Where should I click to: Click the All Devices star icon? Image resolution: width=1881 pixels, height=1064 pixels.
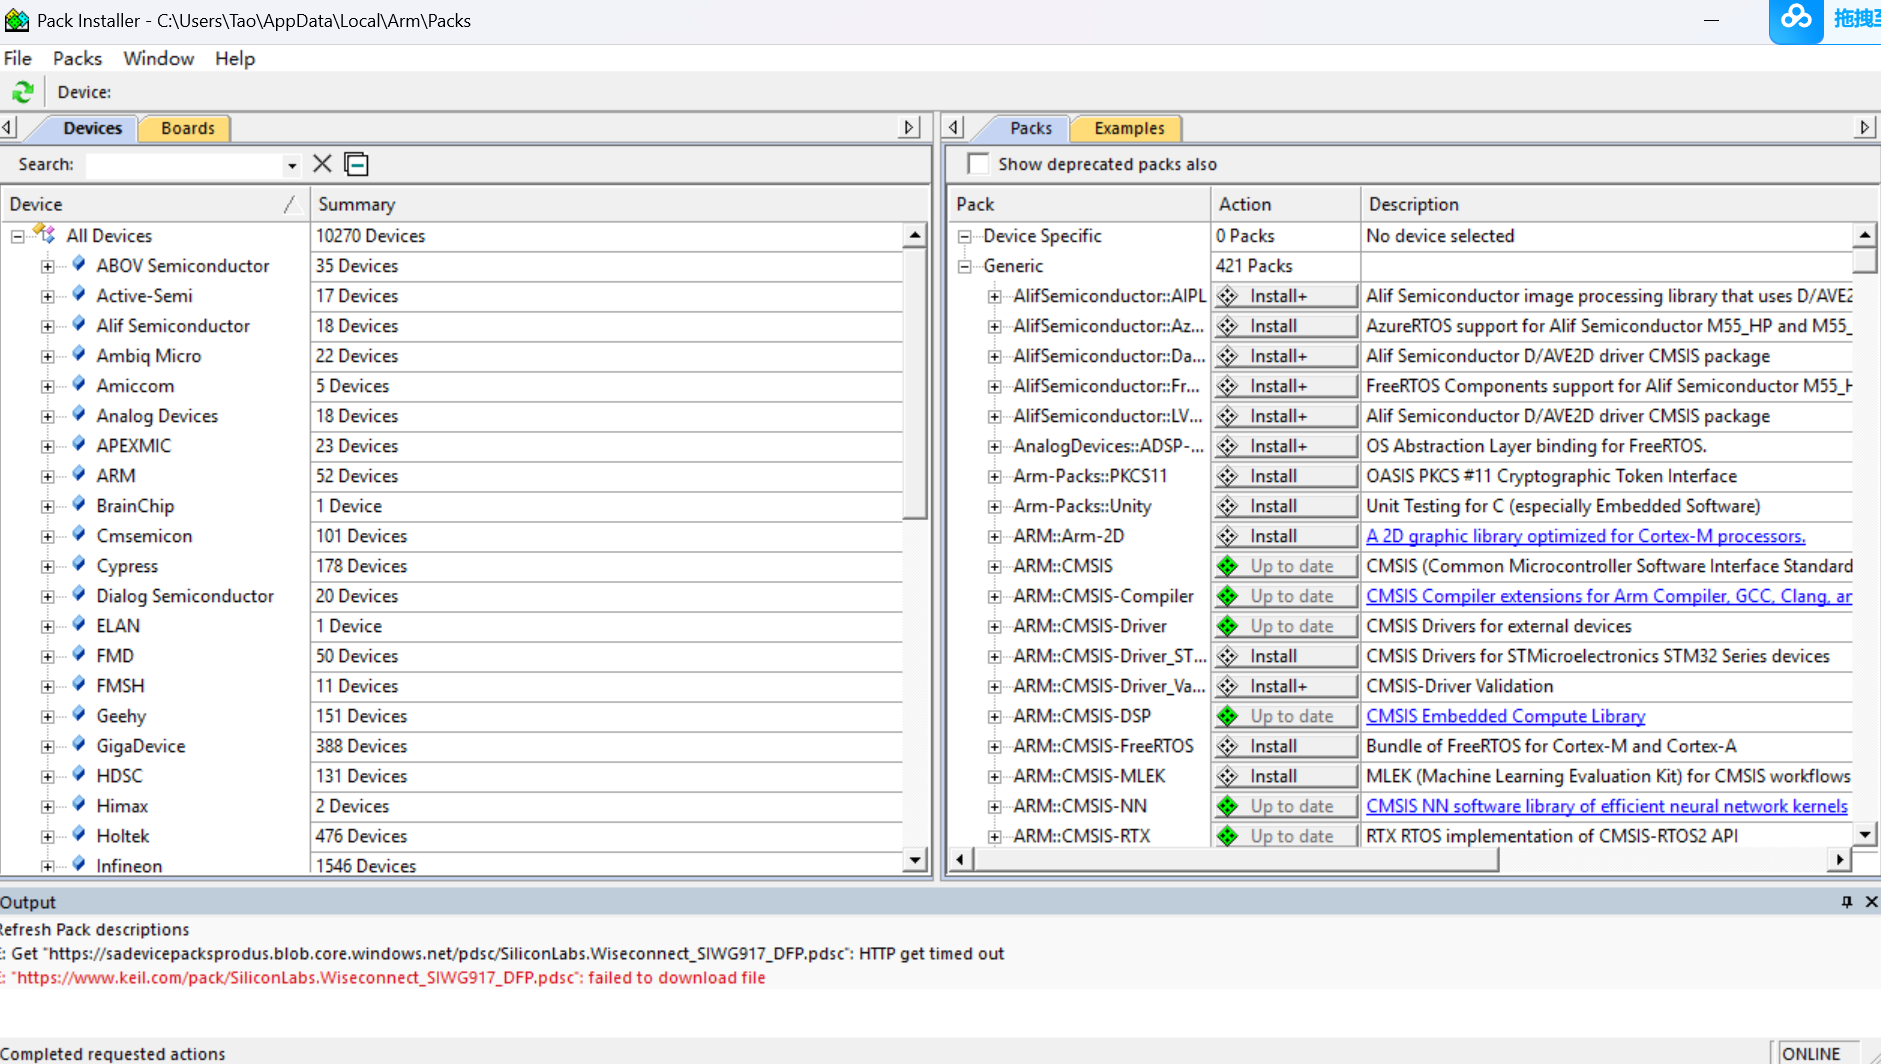point(46,235)
